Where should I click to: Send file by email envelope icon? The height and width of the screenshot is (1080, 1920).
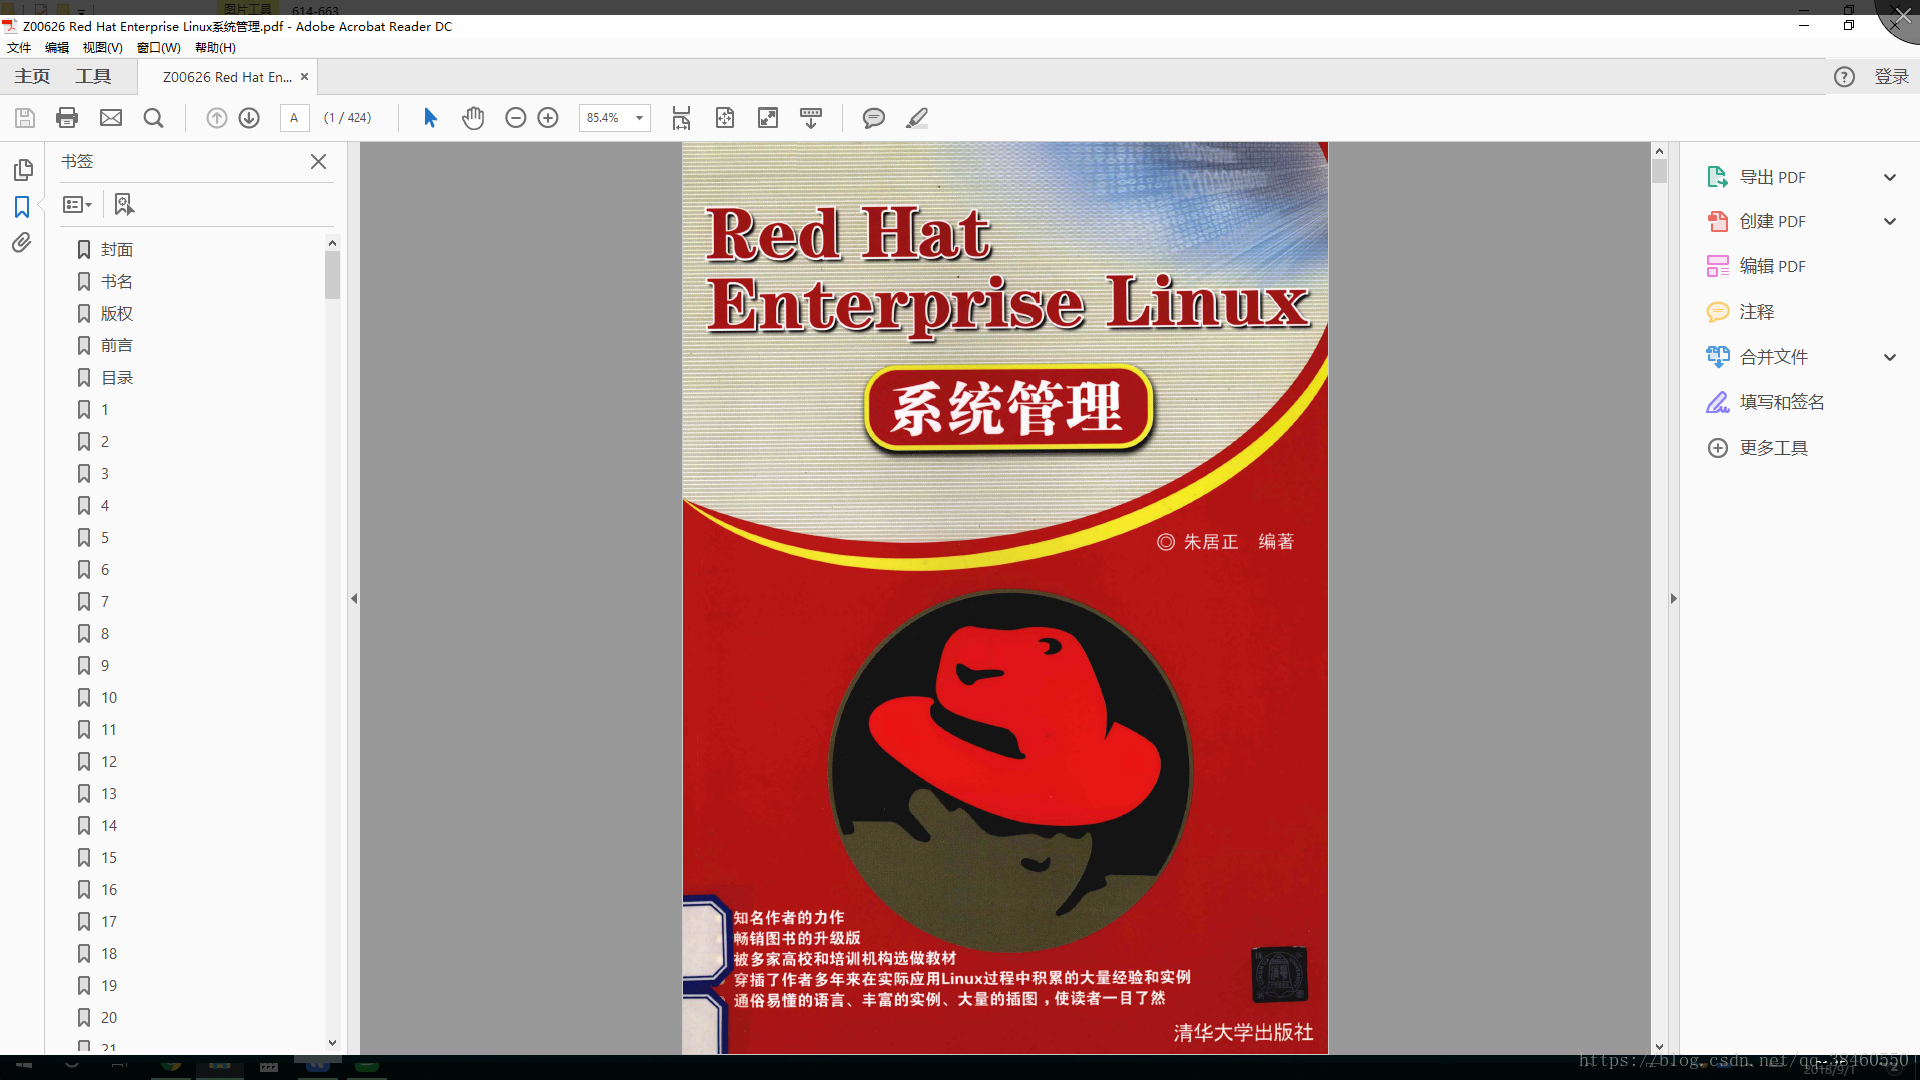111,118
